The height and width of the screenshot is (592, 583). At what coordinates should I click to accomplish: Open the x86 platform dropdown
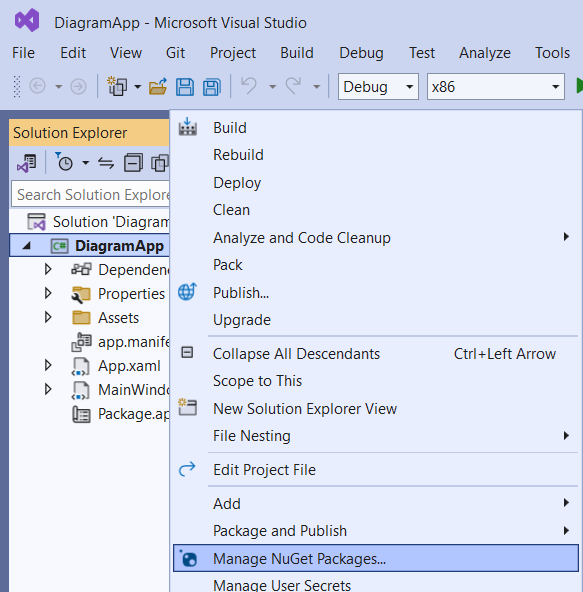point(495,87)
